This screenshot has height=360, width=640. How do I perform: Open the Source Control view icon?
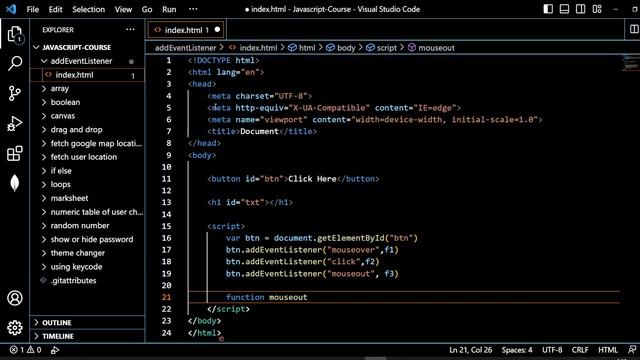[15, 93]
